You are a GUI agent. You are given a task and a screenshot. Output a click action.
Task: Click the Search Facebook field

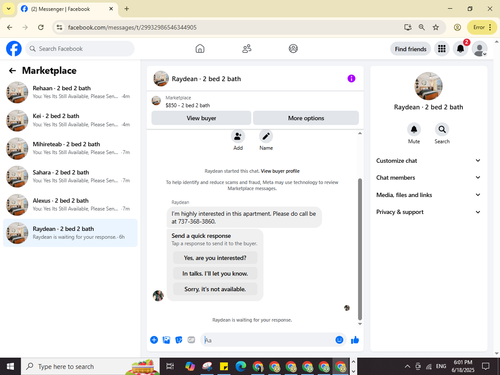80,49
